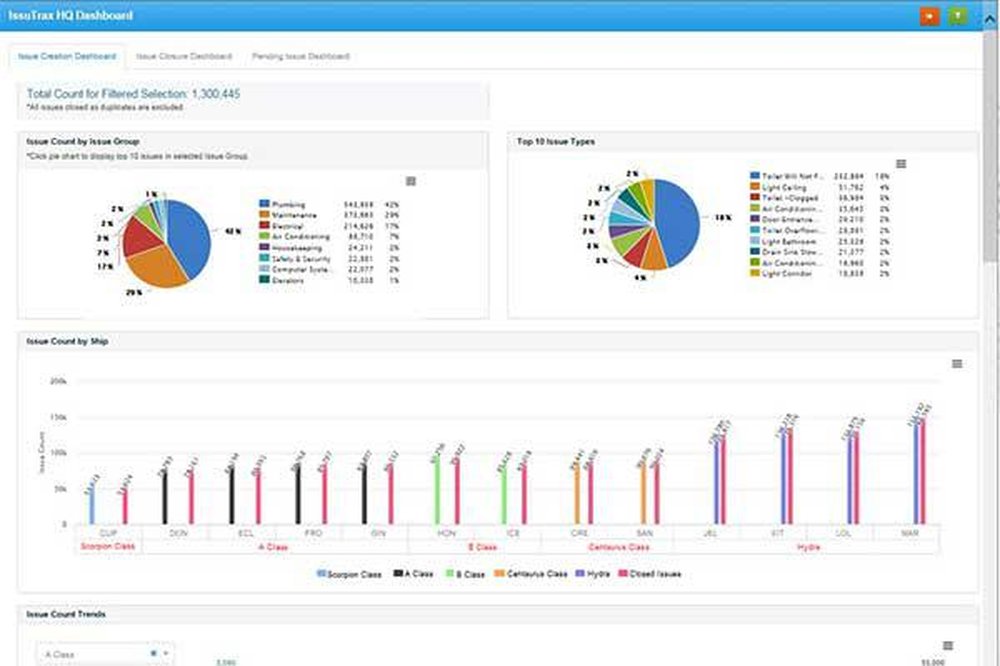Viewport: 1000px width, 666px height.
Task: Click the ECL ship axis label
Action: [x=246, y=533]
